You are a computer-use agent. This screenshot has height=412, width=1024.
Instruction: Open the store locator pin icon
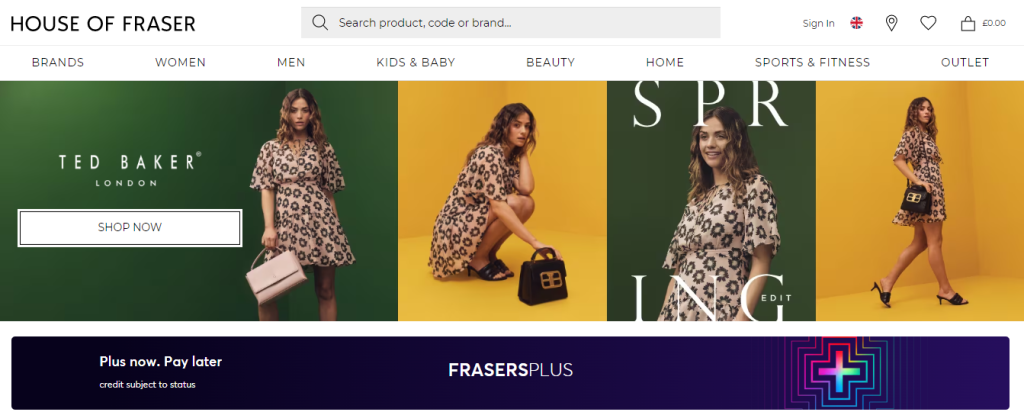tap(891, 23)
